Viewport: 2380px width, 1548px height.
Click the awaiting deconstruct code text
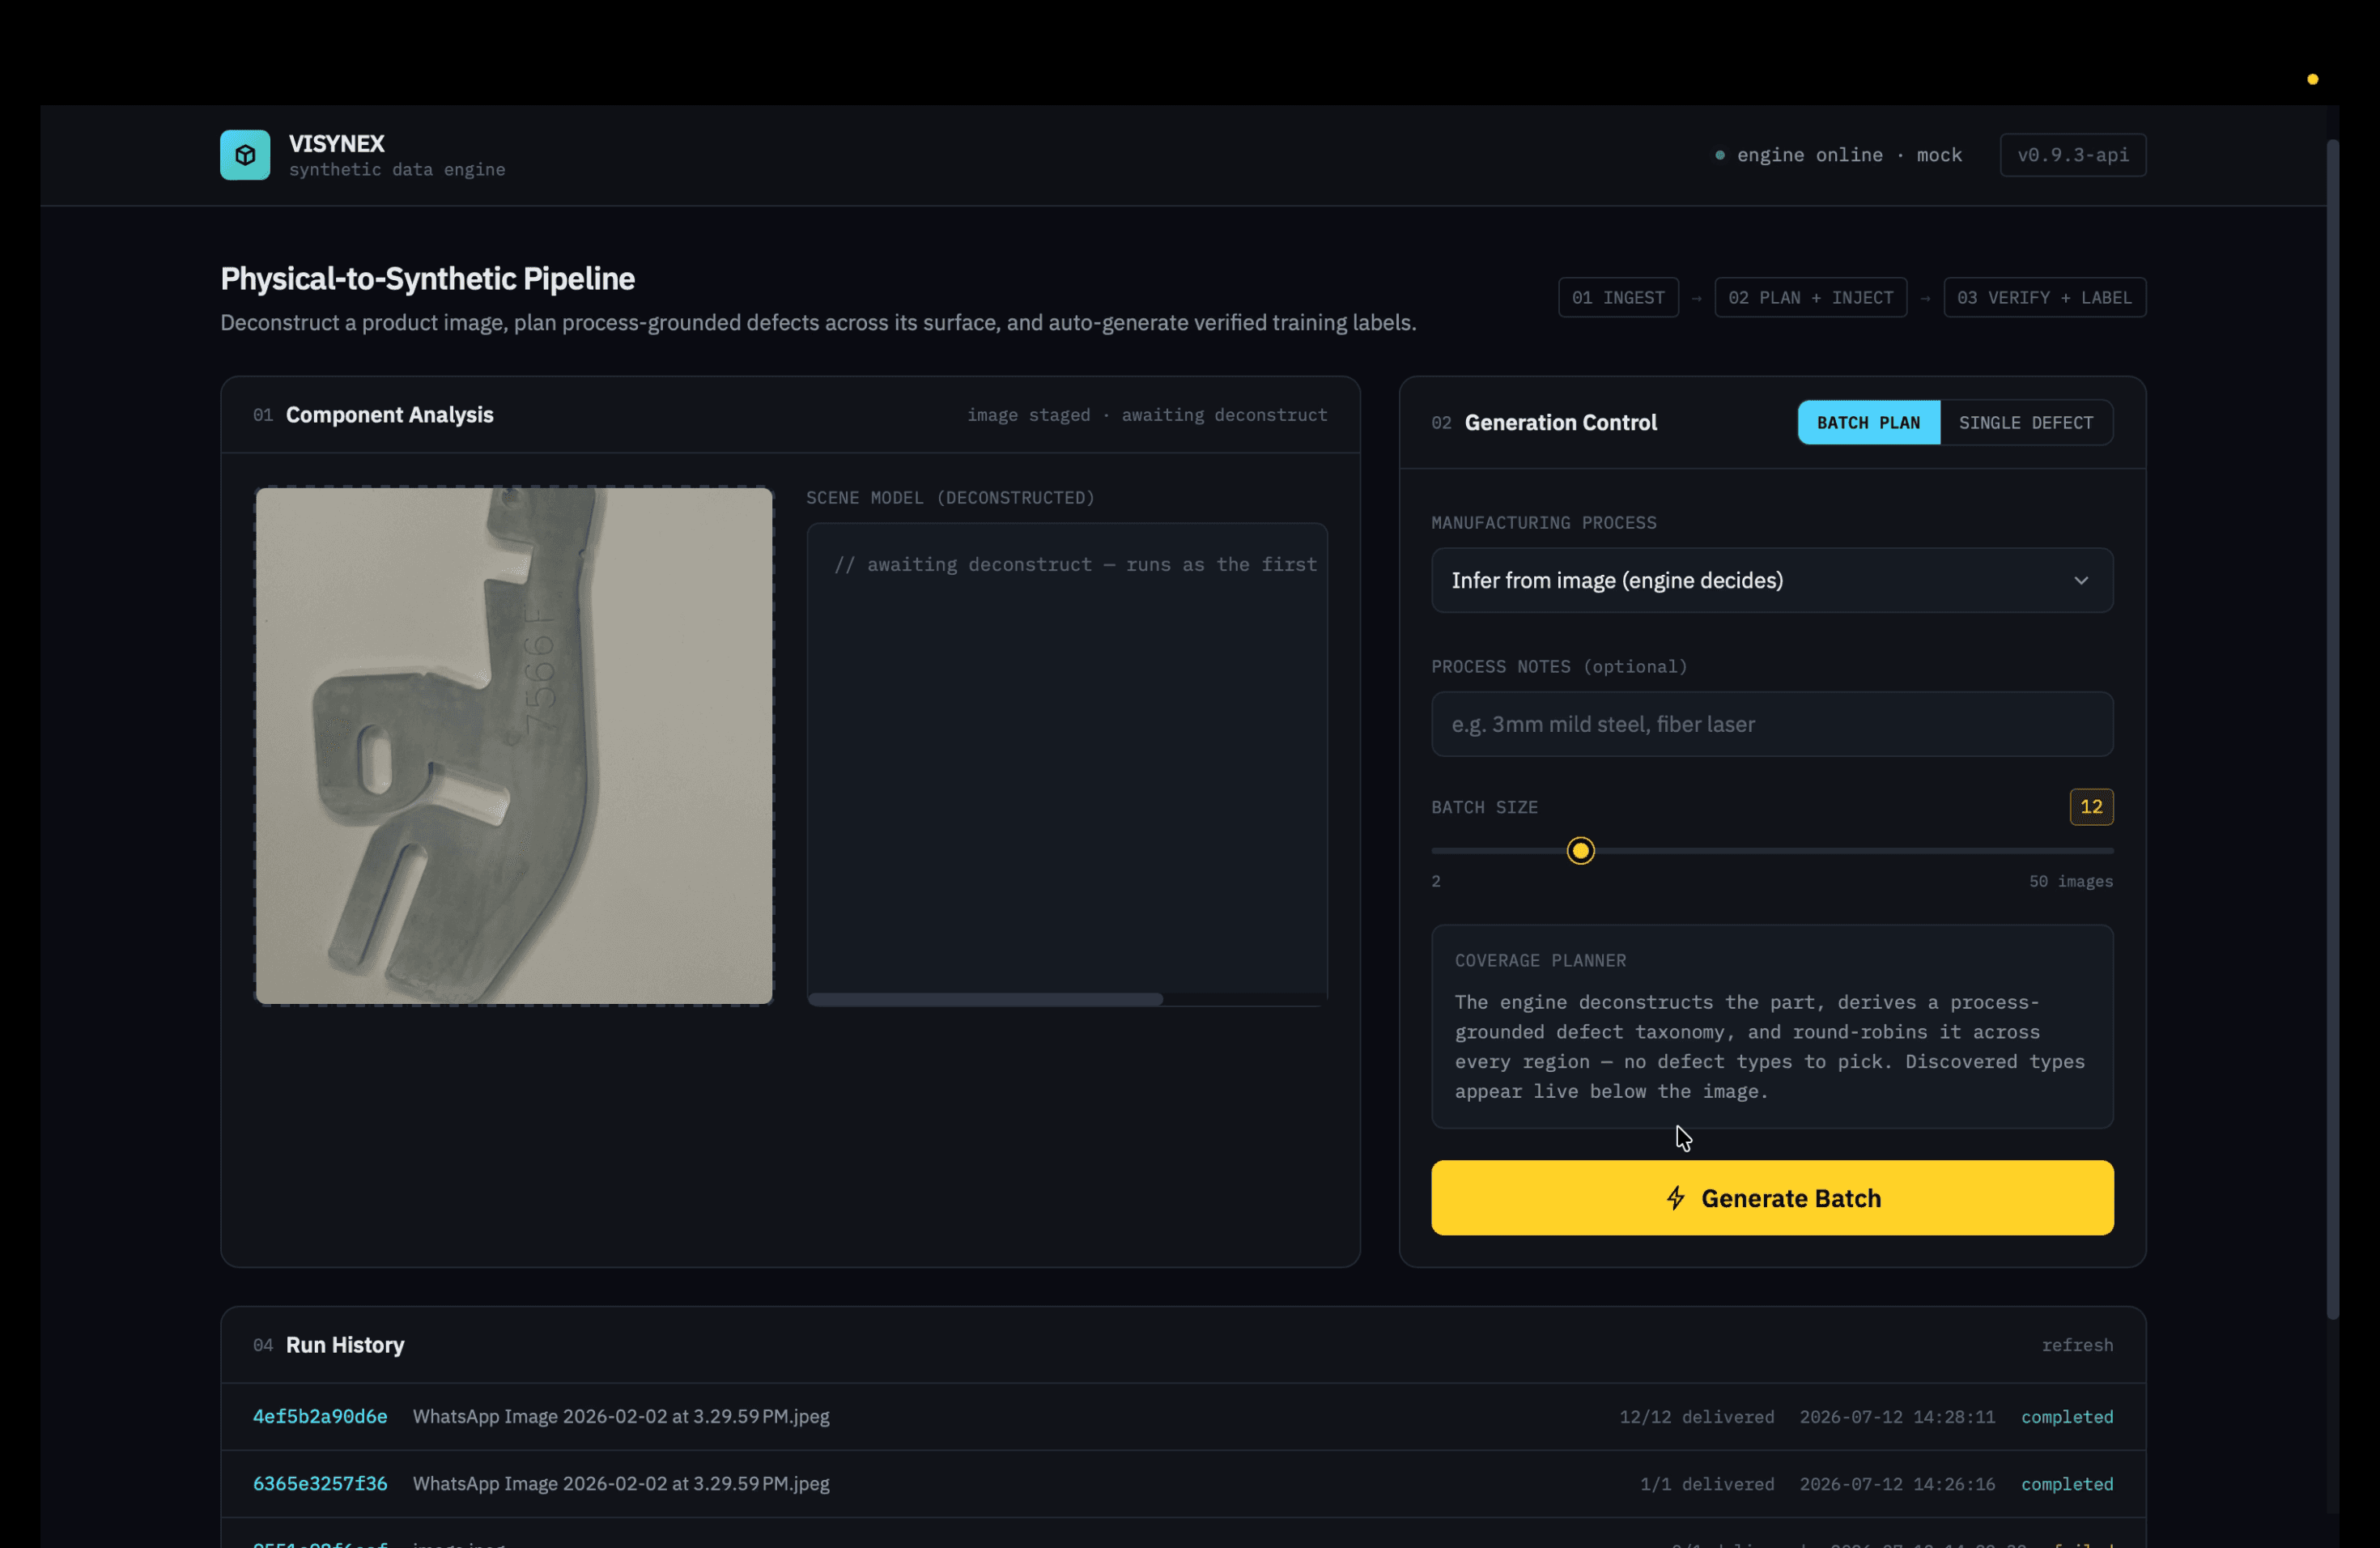point(1075,565)
